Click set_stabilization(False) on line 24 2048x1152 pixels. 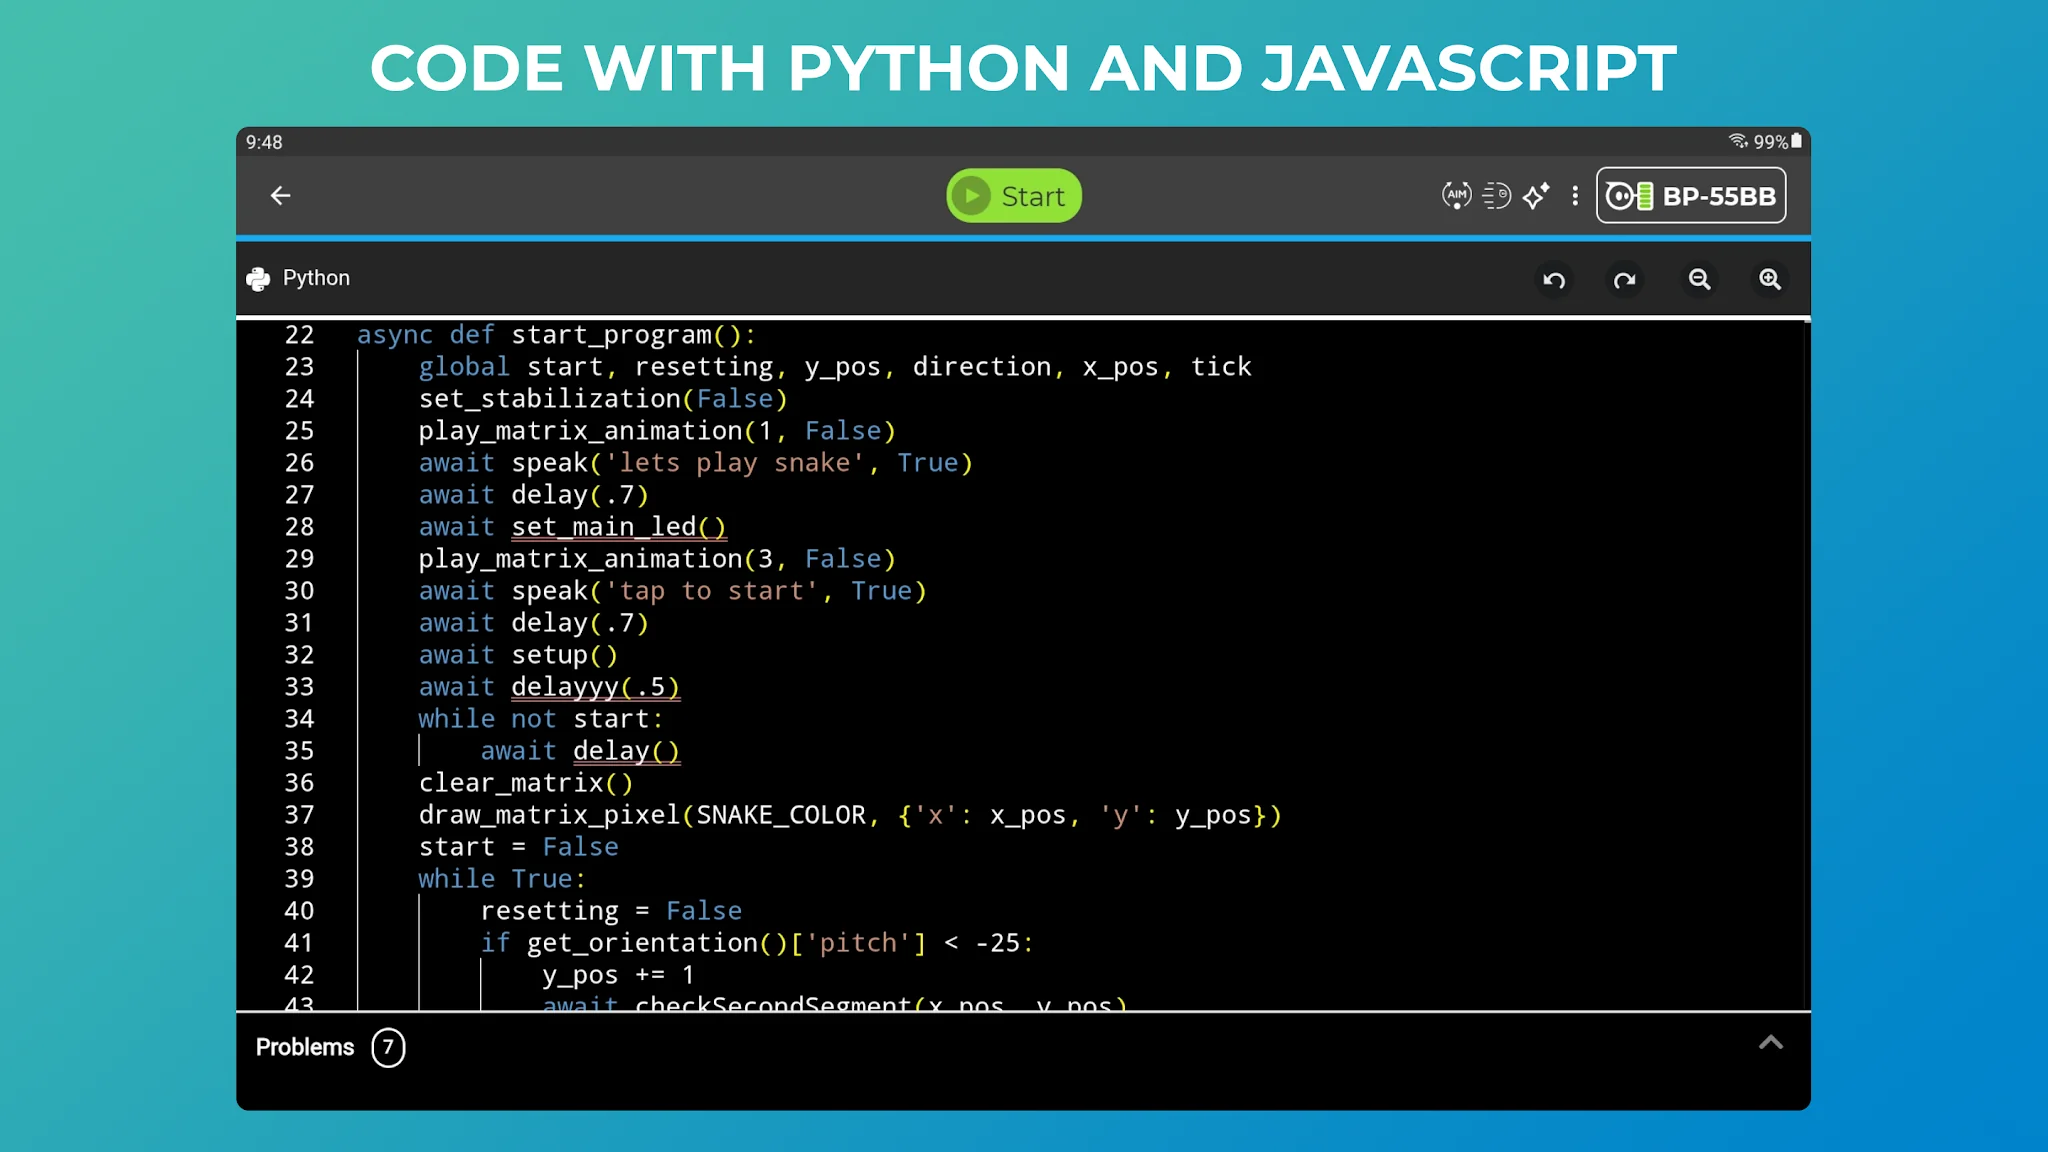(603, 399)
